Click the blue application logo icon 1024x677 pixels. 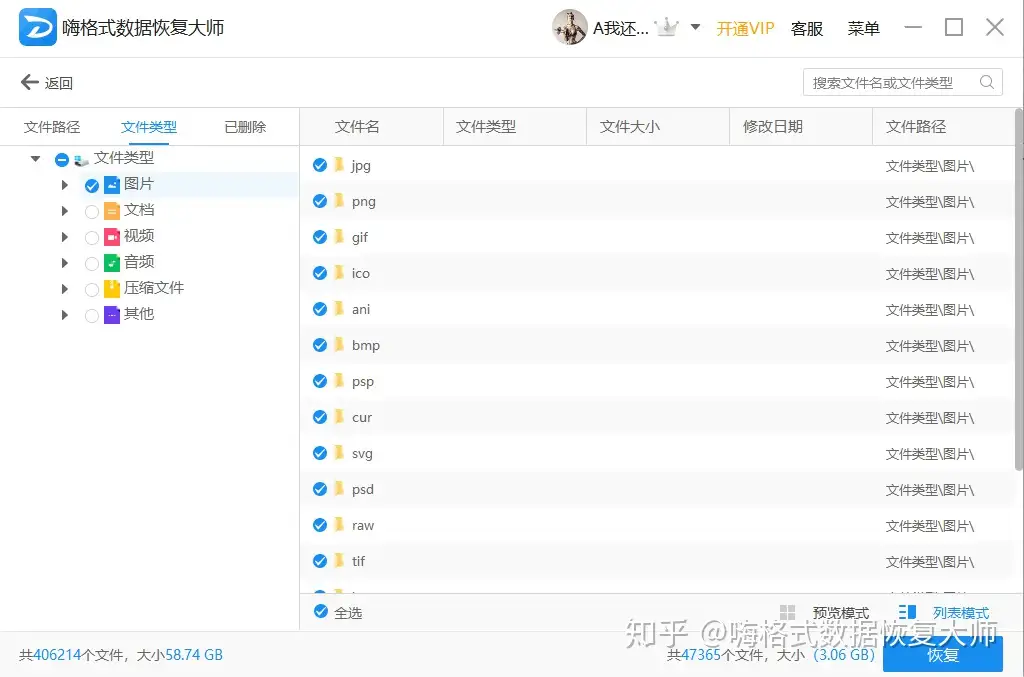click(37, 27)
